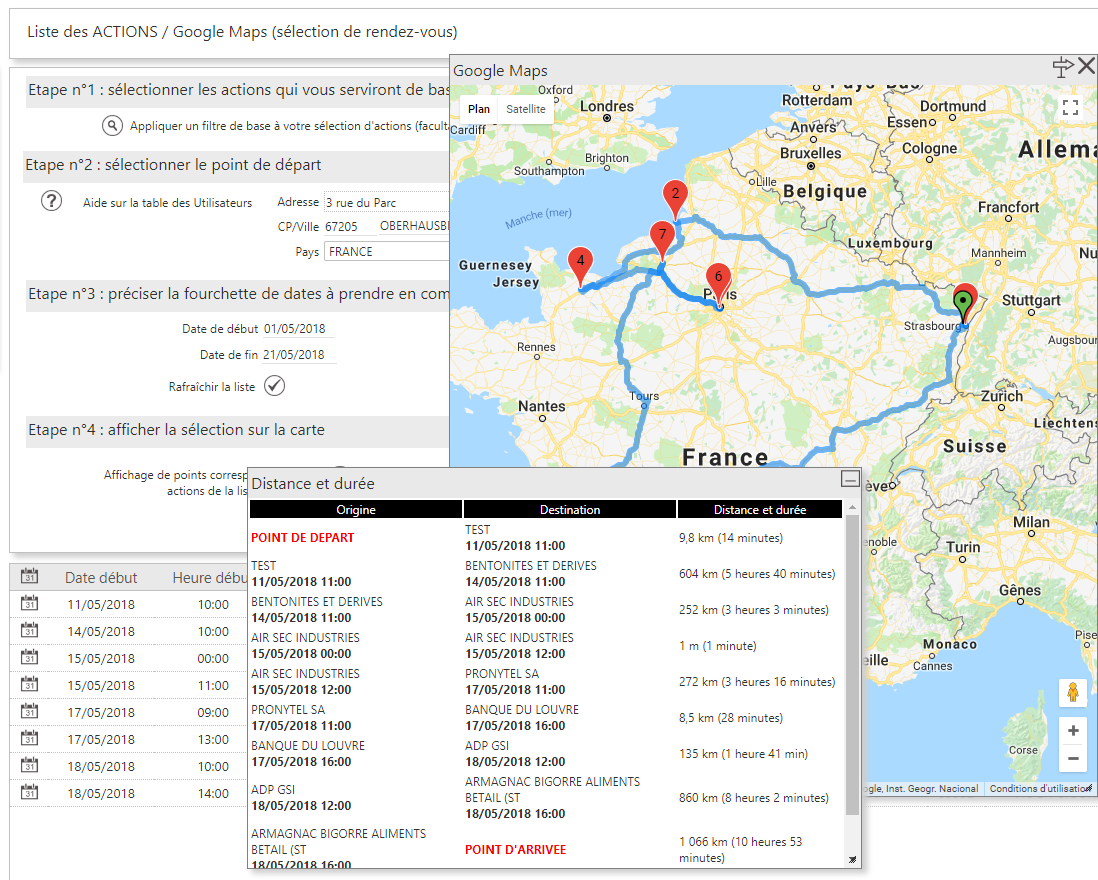Switch the map to Plan view
1098x880 pixels.
coord(479,109)
